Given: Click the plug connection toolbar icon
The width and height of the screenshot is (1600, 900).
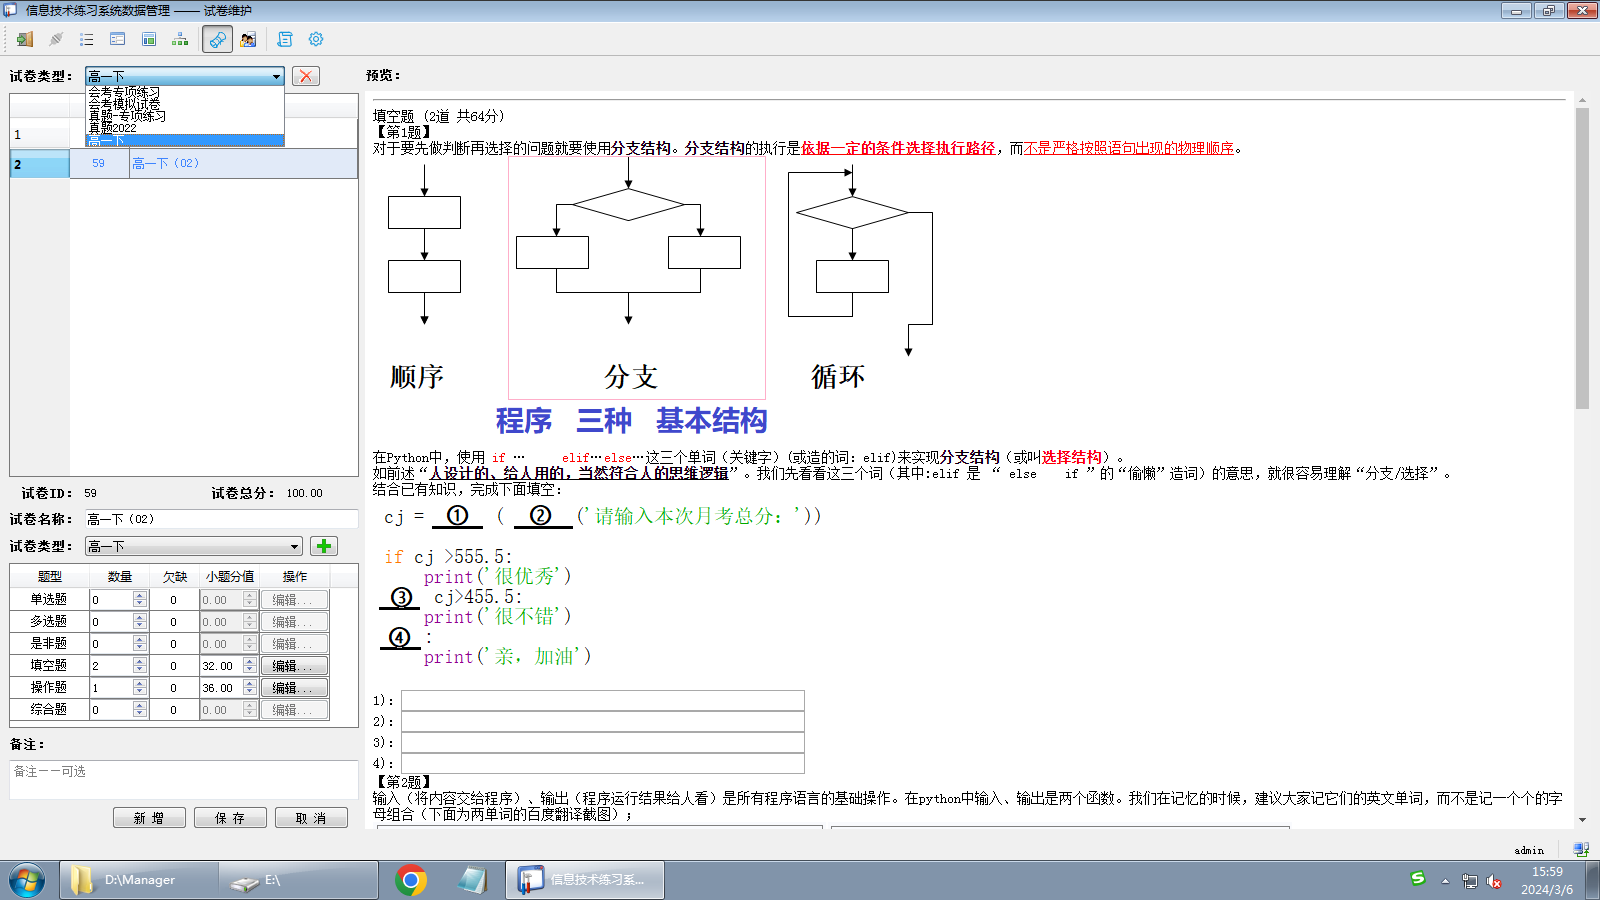Looking at the screenshot, I should pos(56,39).
